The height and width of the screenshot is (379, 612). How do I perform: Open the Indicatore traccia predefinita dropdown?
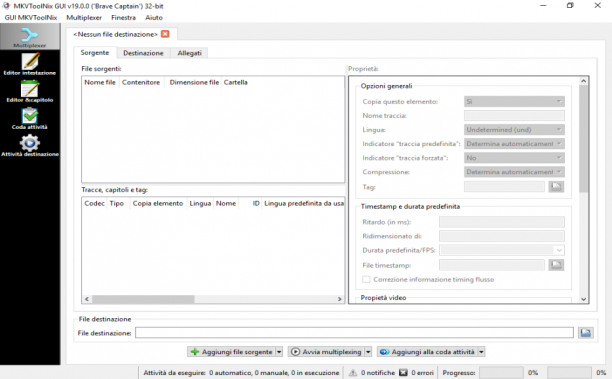pos(514,144)
